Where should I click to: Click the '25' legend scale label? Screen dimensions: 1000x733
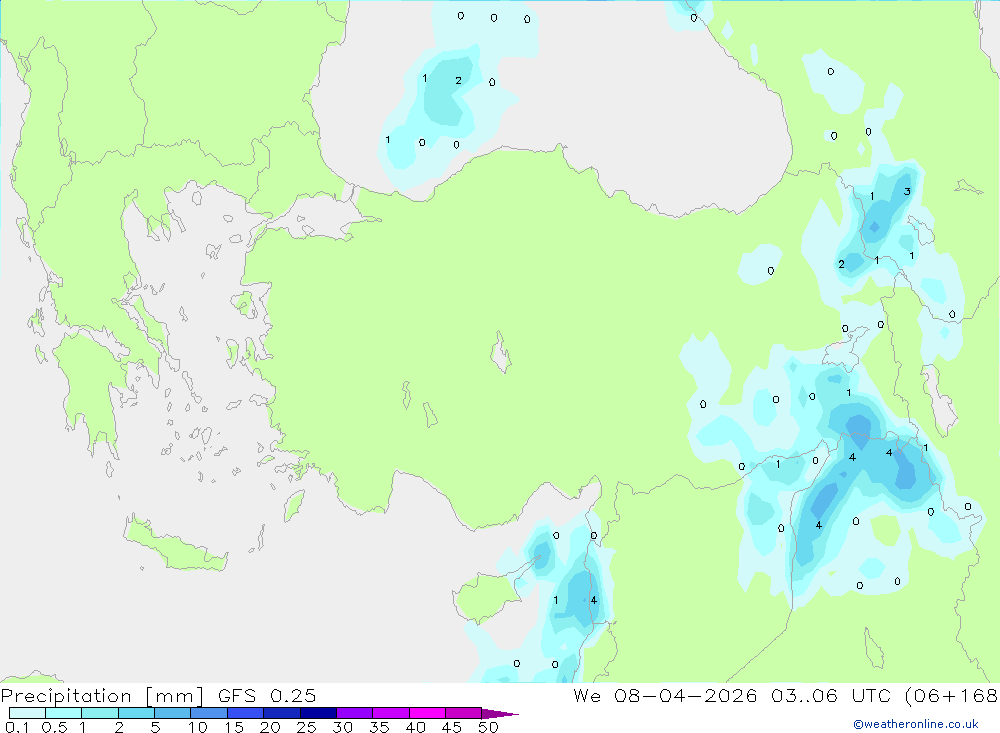point(307,727)
